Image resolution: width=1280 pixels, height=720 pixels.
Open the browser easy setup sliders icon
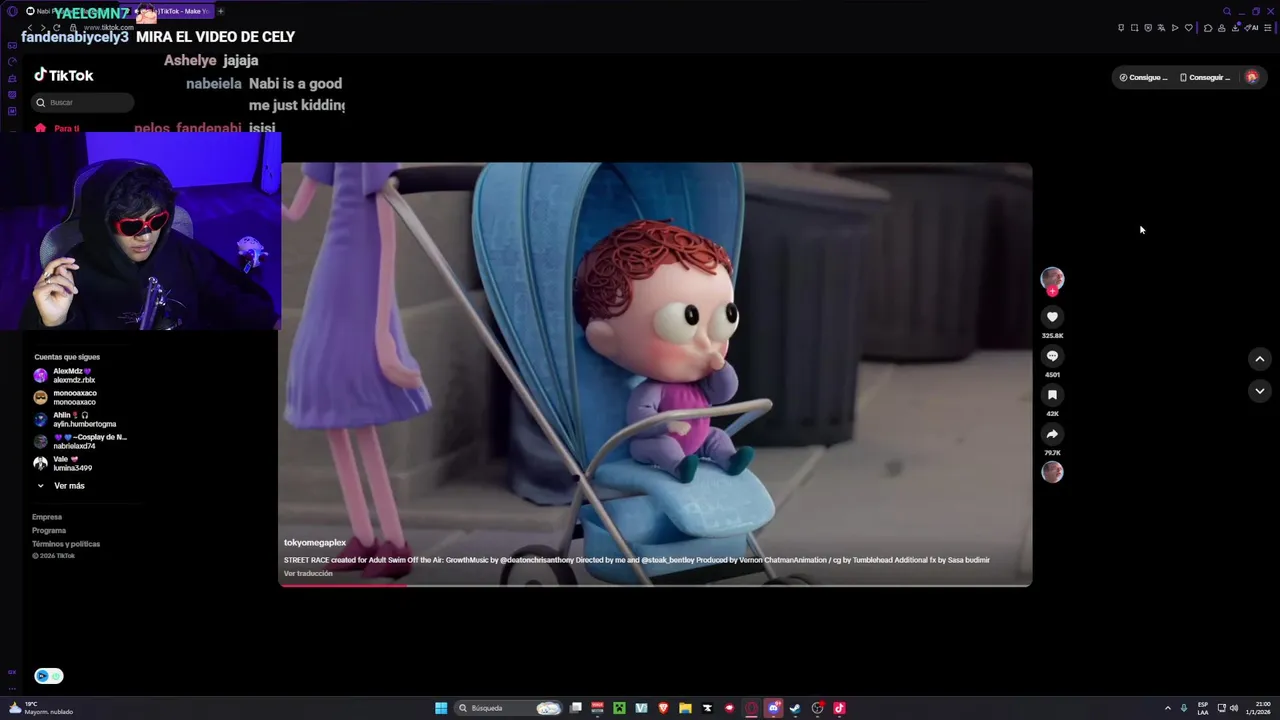(x=1268, y=28)
